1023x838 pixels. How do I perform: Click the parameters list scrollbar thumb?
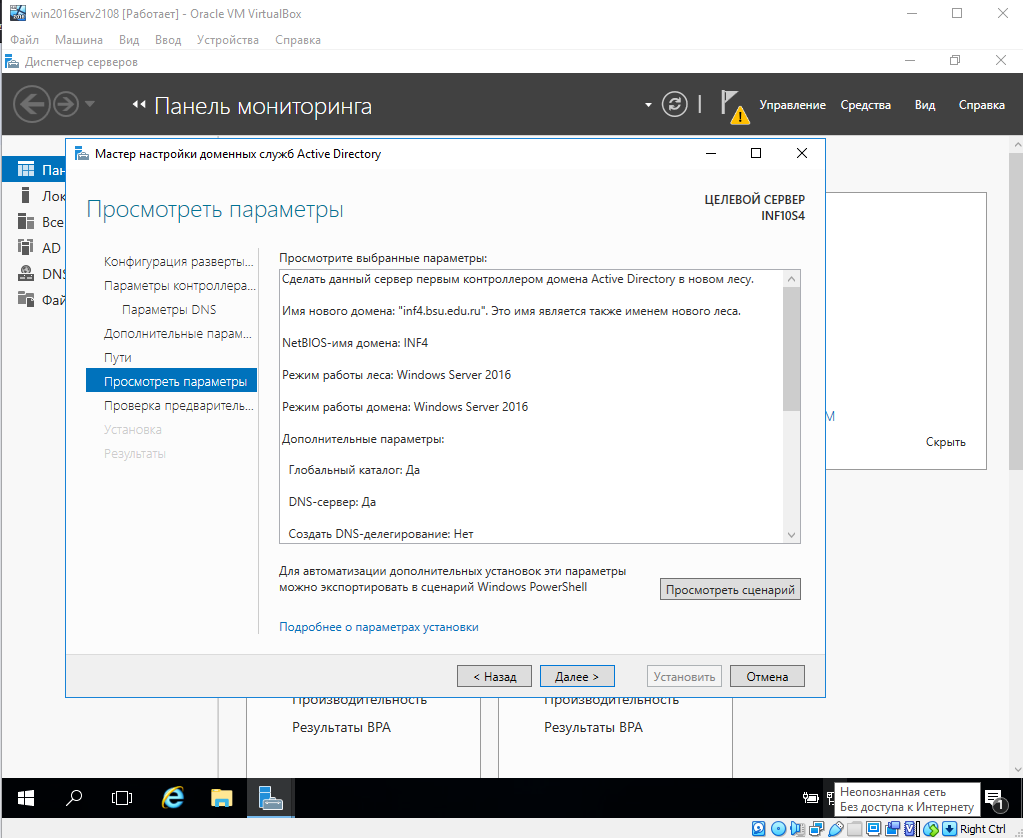click(x=791, y=349)
